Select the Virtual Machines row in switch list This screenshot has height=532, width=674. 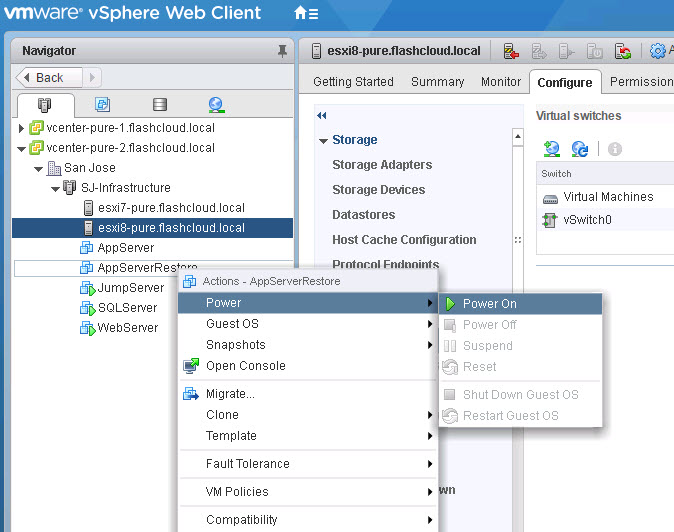coord(605,197)
